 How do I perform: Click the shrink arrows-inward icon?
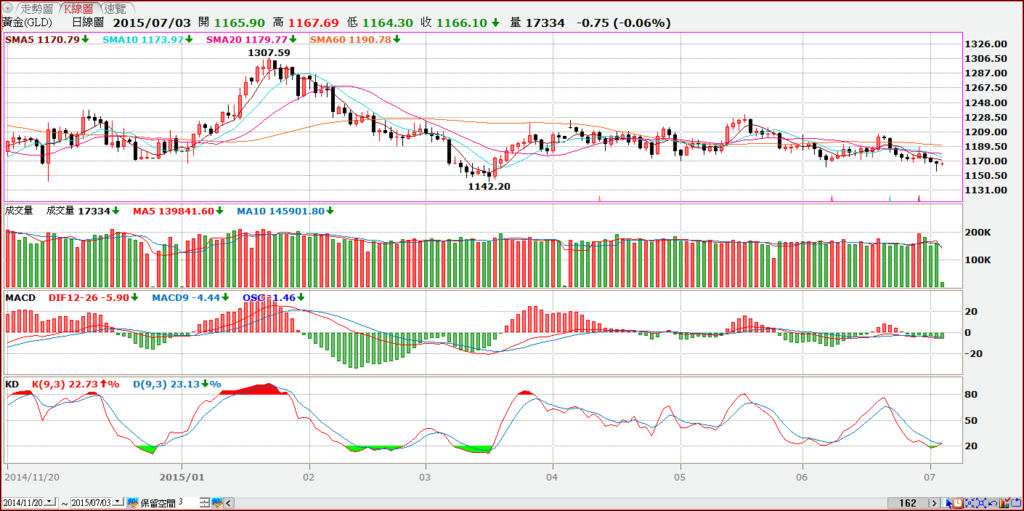point(969,503)
